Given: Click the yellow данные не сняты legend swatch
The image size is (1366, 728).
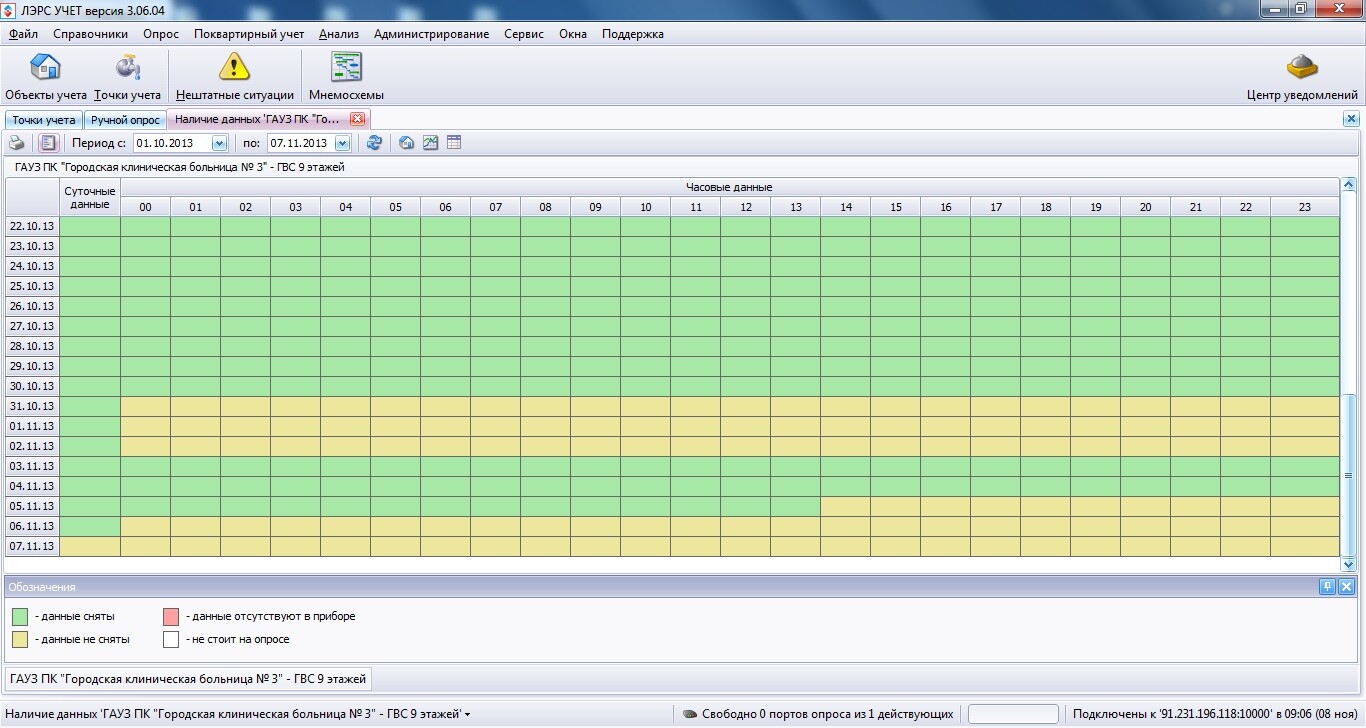Looking at the screenshot, I should click(x=19, y=639).
